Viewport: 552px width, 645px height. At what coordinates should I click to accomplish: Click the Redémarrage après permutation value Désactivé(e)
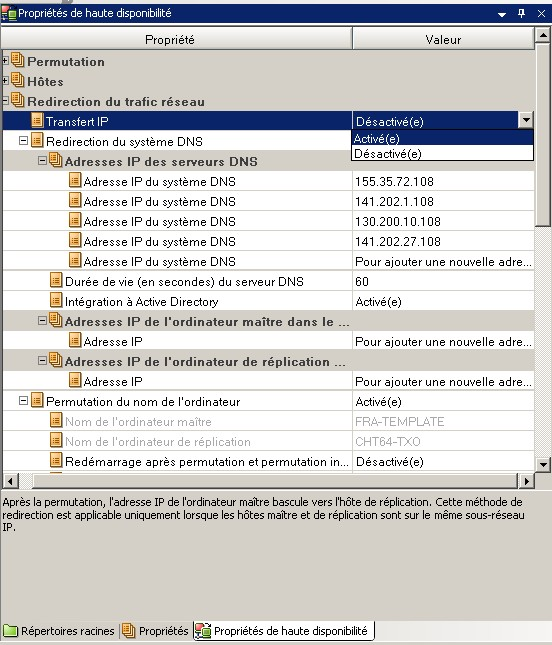(443, 462)
